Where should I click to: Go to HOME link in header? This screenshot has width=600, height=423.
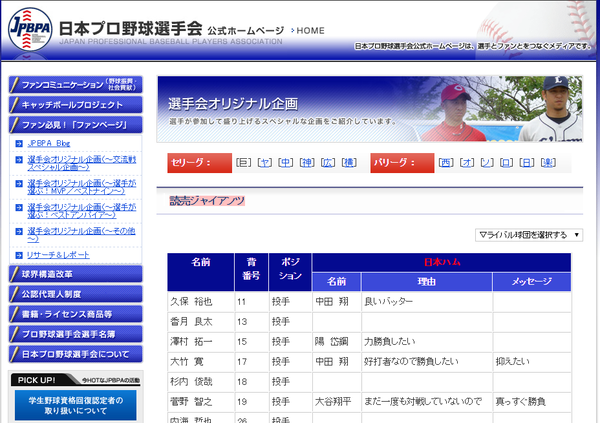click(x=308, y=31)
